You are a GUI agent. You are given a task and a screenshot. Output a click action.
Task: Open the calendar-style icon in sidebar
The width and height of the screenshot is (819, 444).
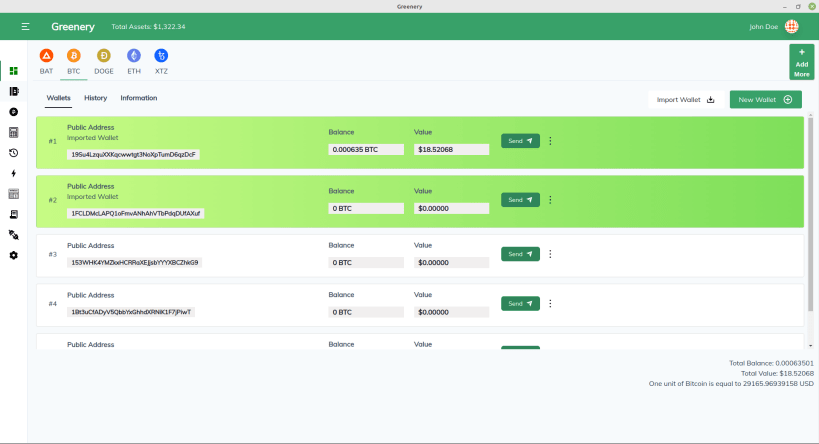14,194
